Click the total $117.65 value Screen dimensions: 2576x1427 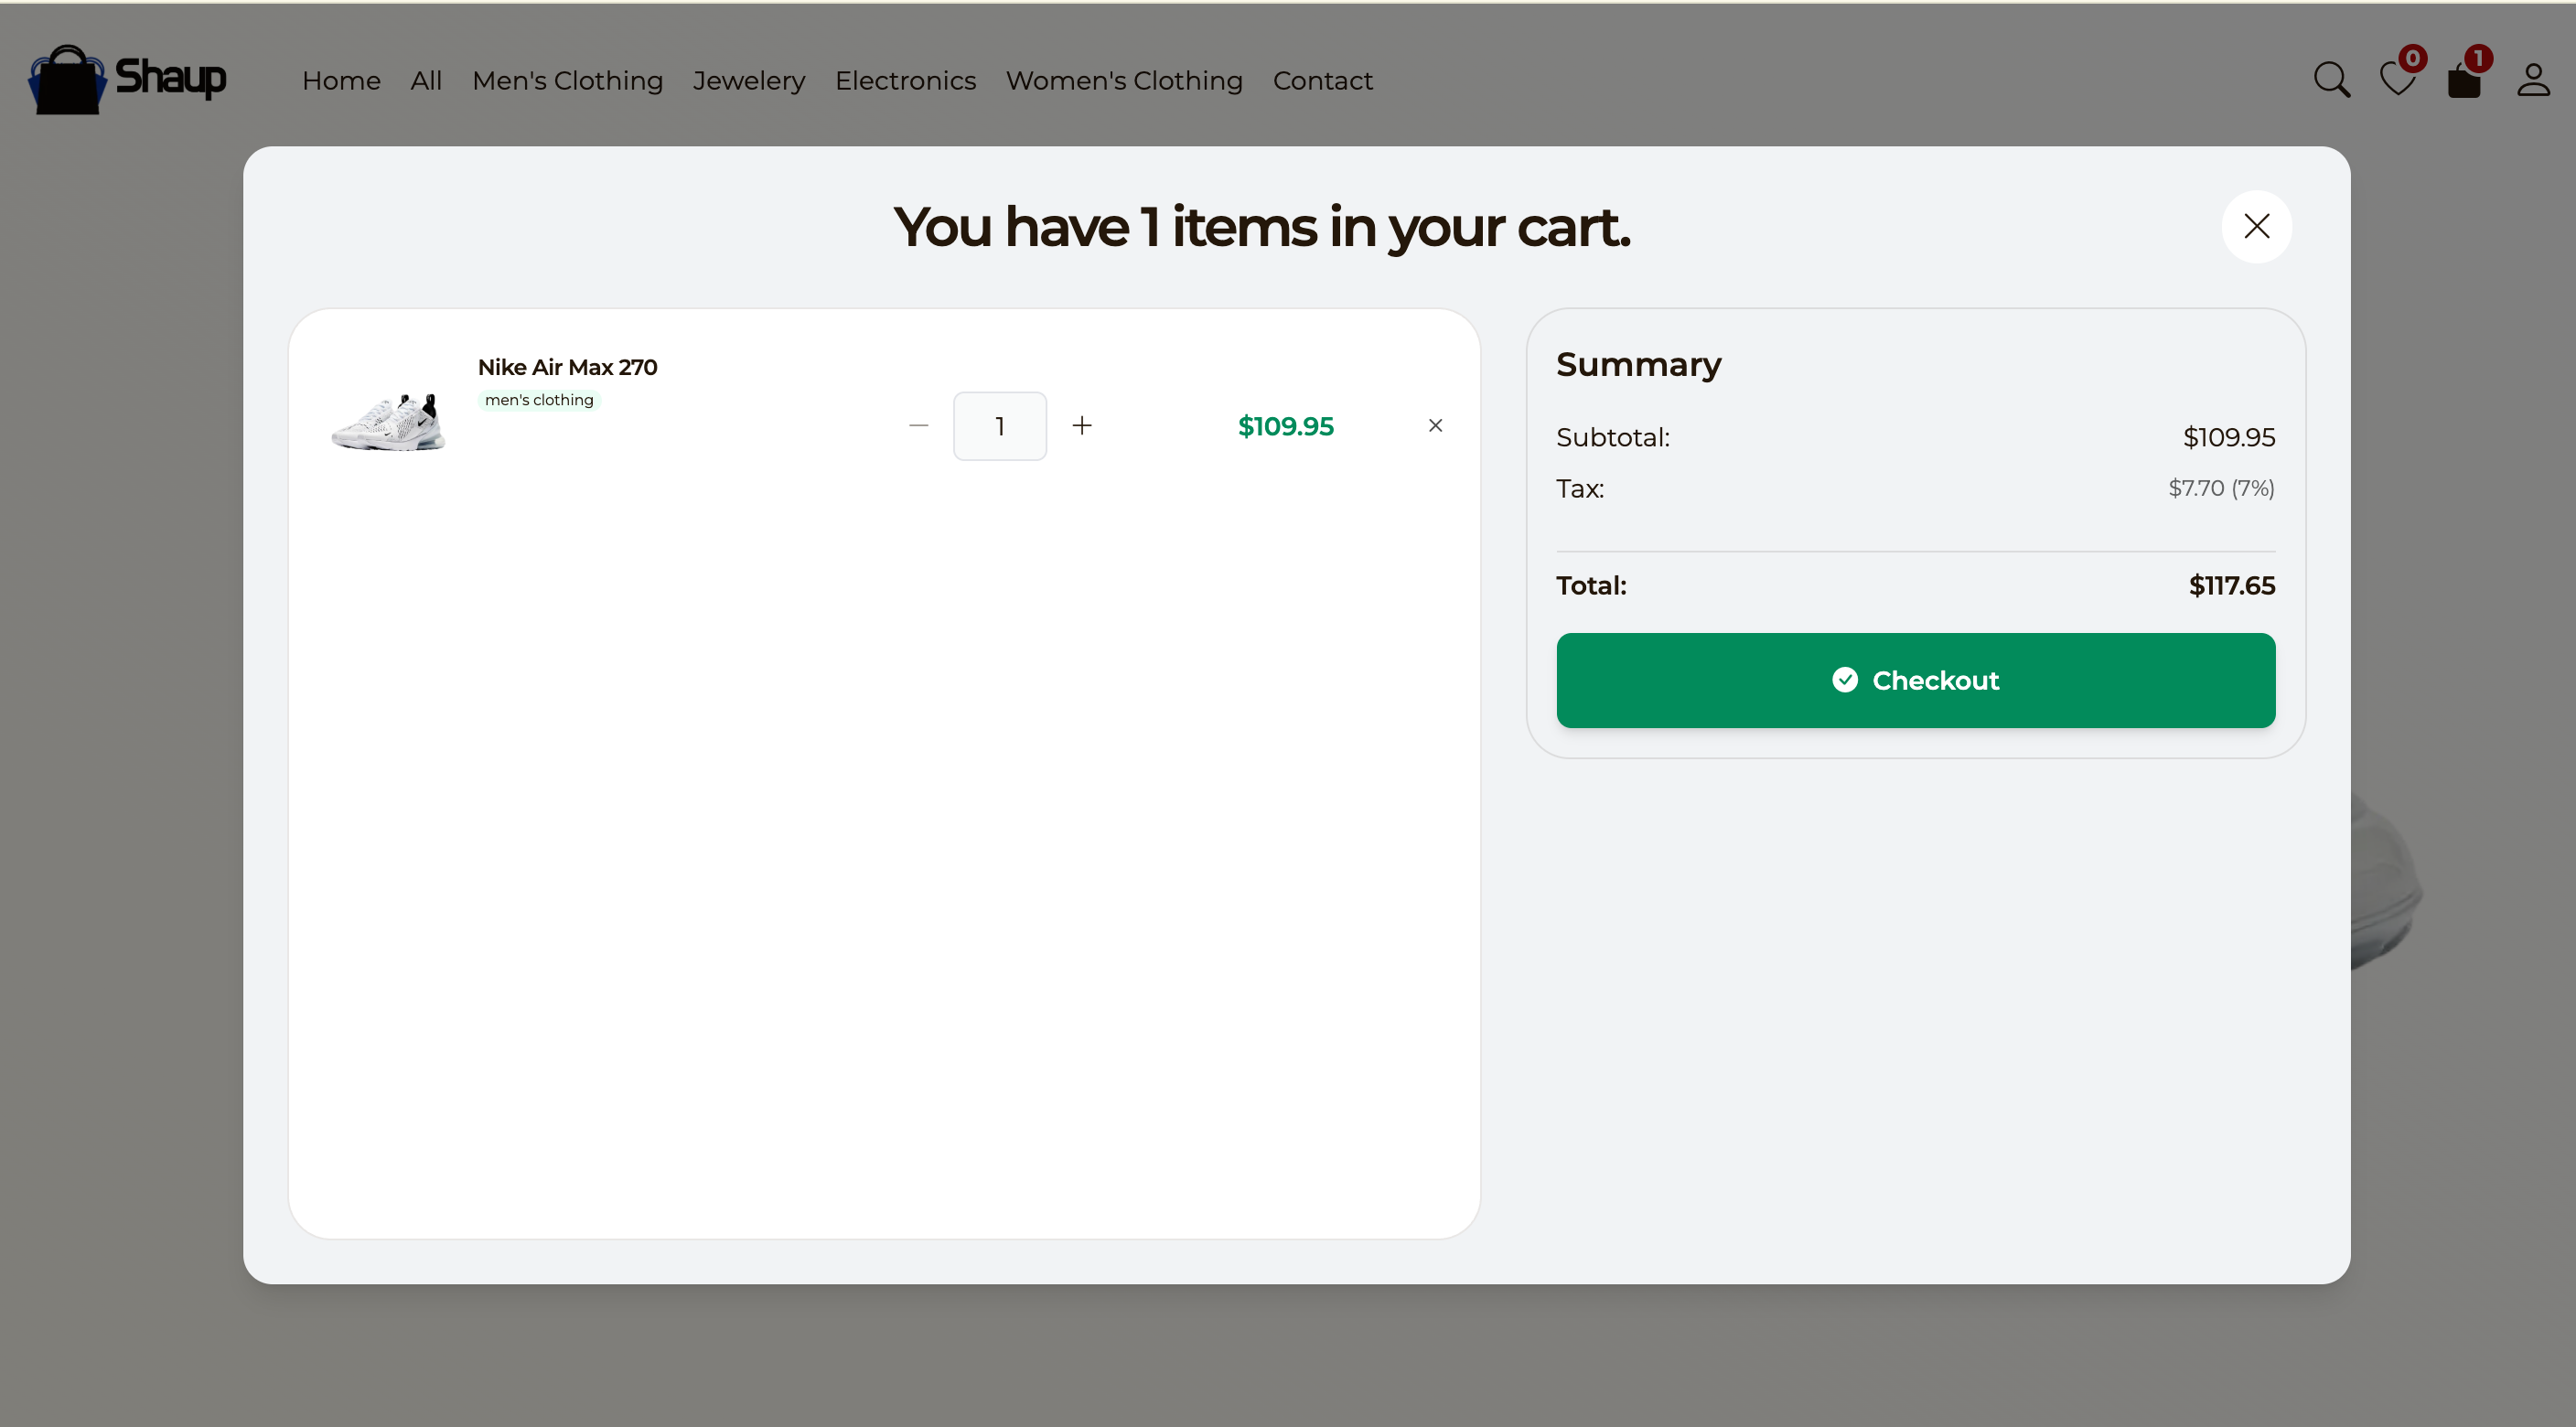tap(2231, 585)
